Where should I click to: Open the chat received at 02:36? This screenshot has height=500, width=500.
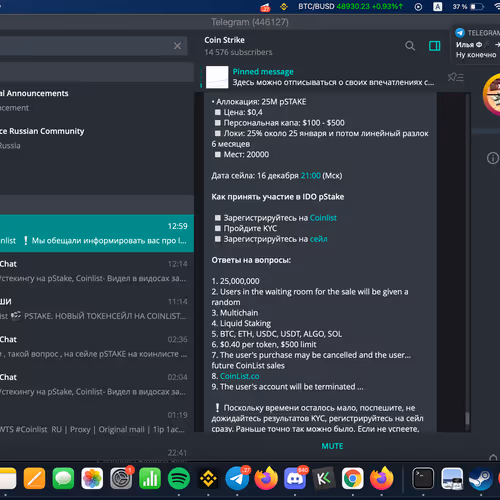(97, 346)
